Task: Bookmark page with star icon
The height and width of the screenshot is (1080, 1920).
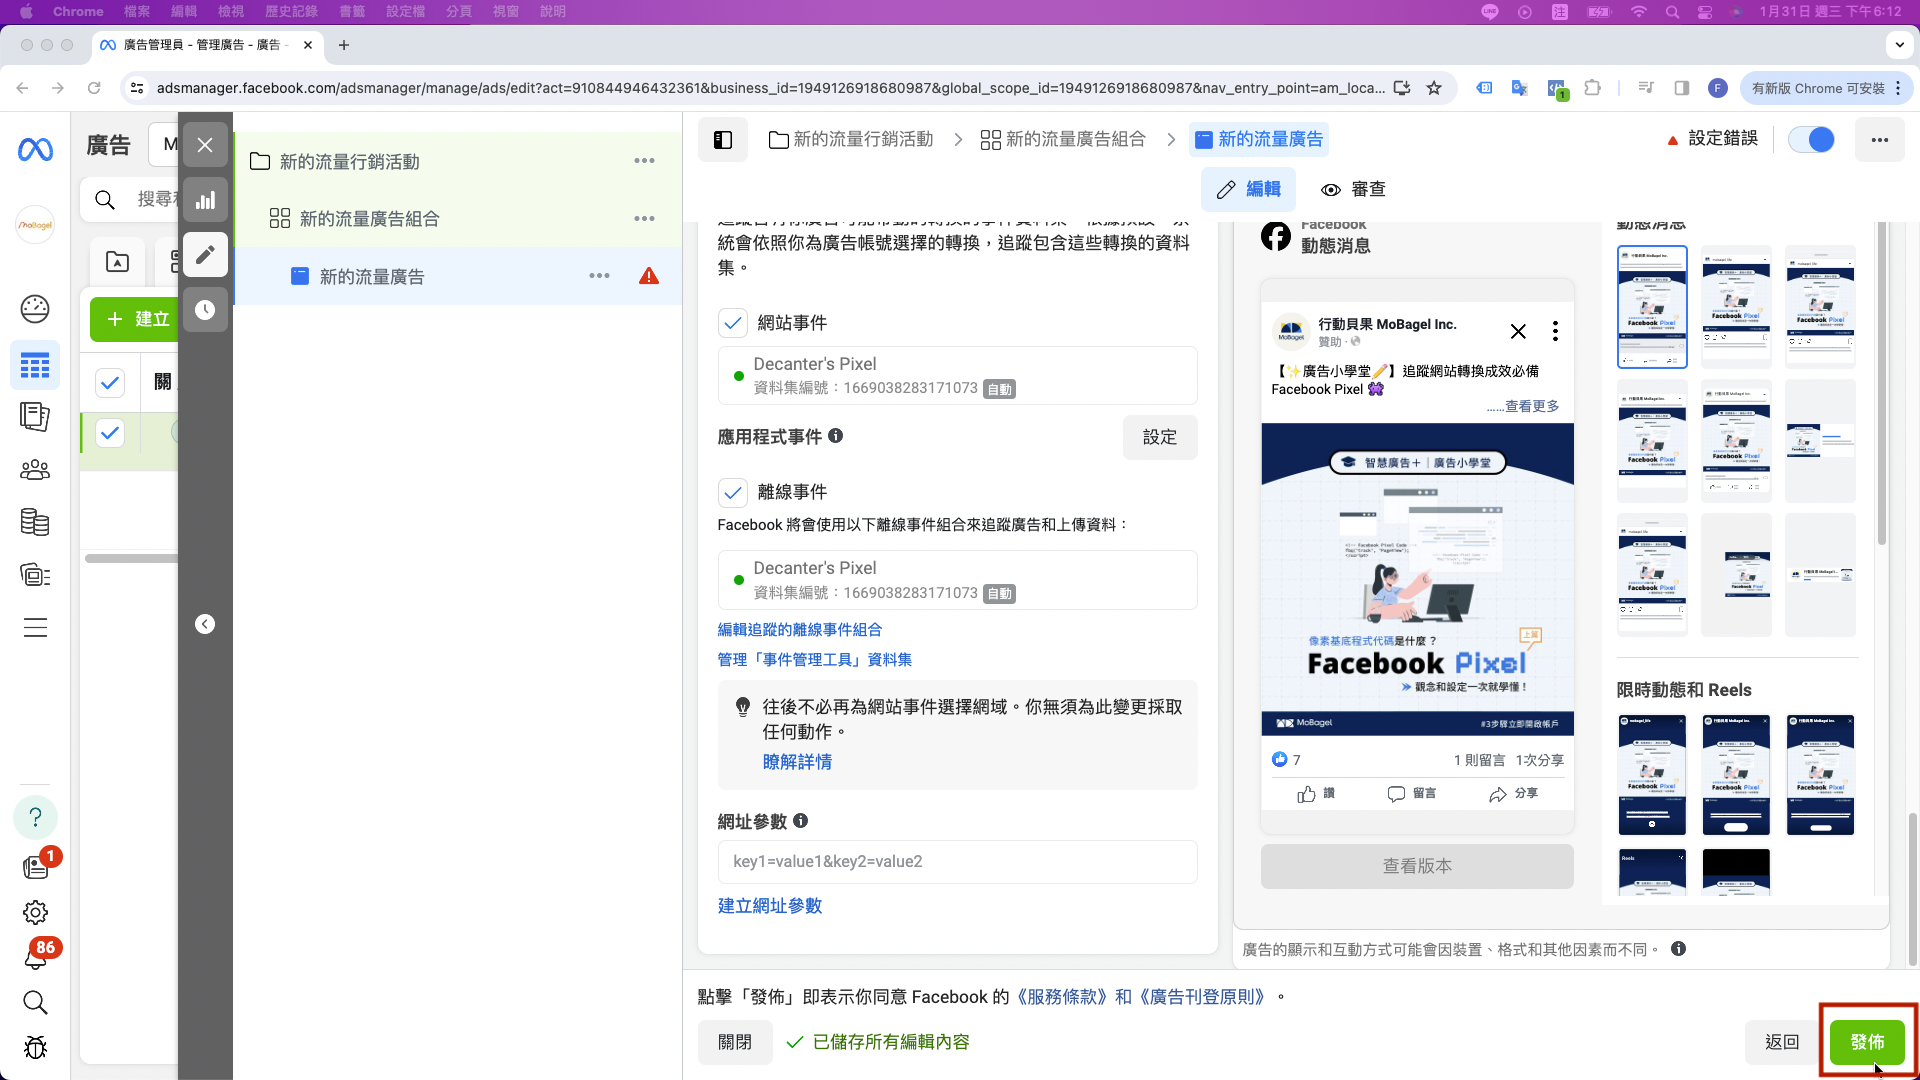Action: coord(1434,88)
